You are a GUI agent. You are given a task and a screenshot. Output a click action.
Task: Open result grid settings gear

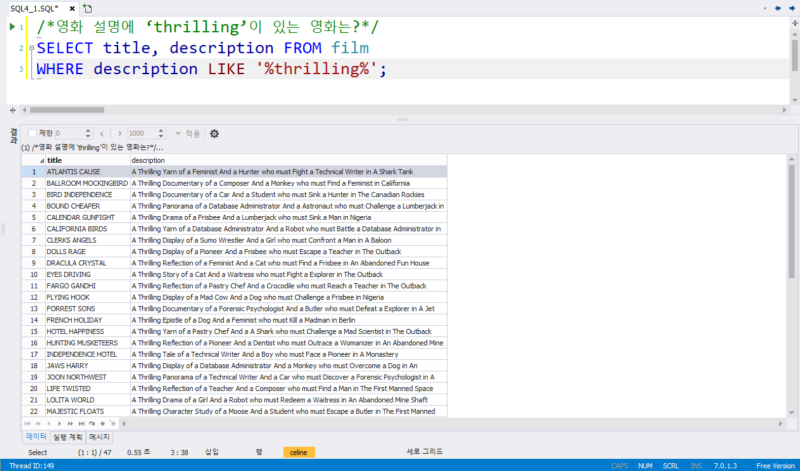click(x=214, y=134)
